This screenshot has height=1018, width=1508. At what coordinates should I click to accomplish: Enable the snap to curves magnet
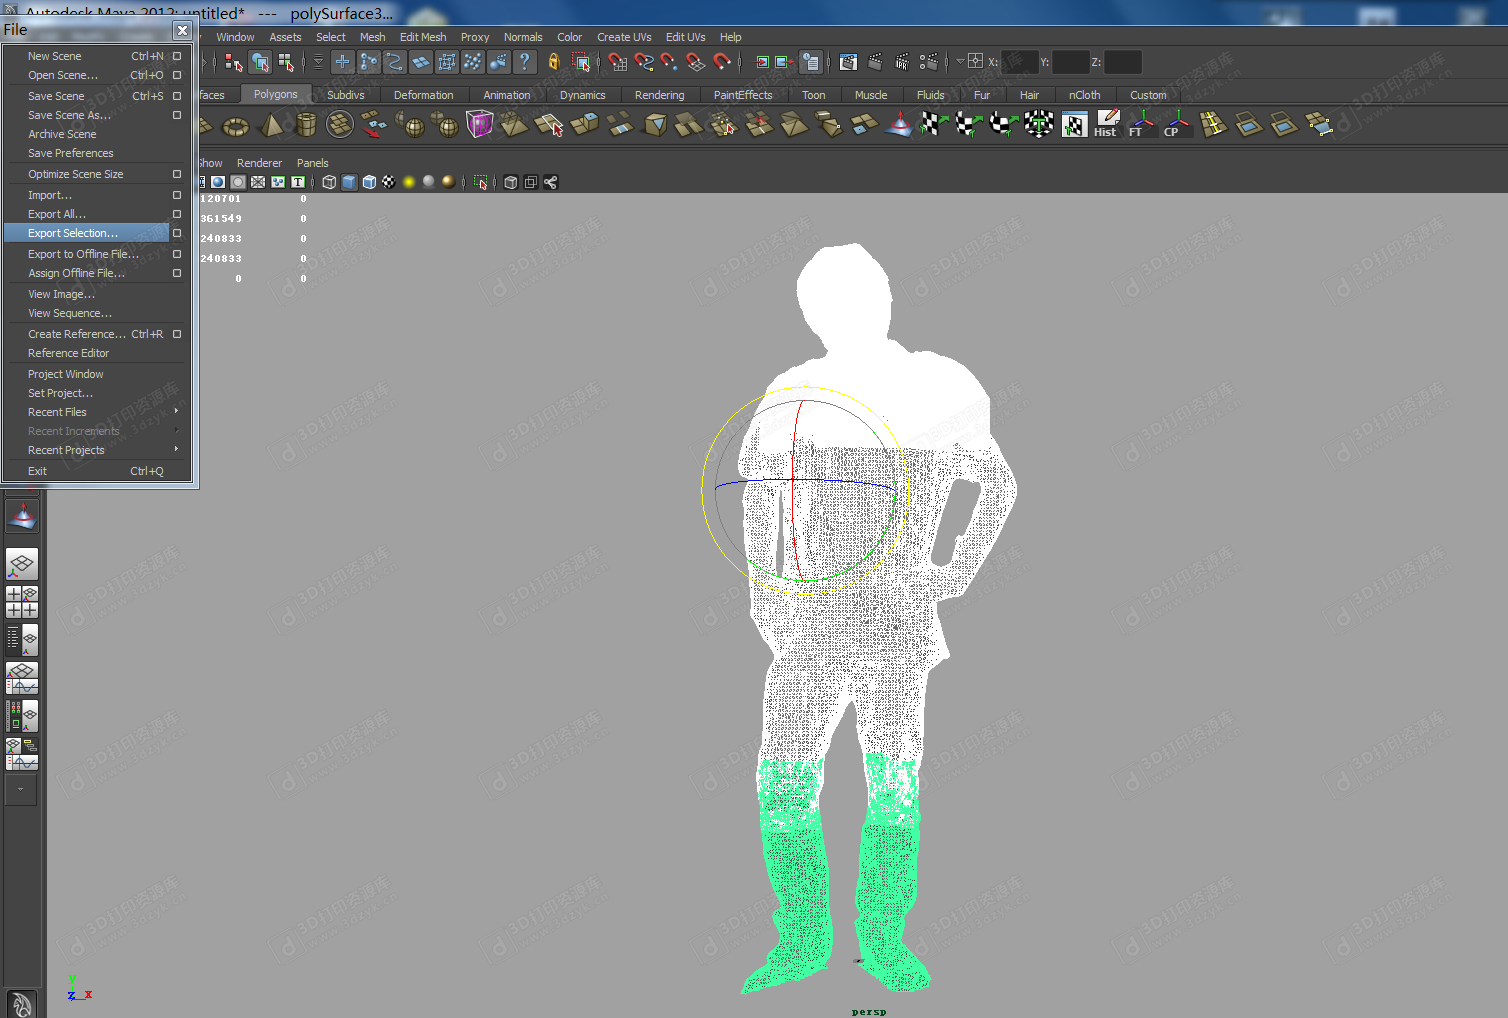(643, 62)
